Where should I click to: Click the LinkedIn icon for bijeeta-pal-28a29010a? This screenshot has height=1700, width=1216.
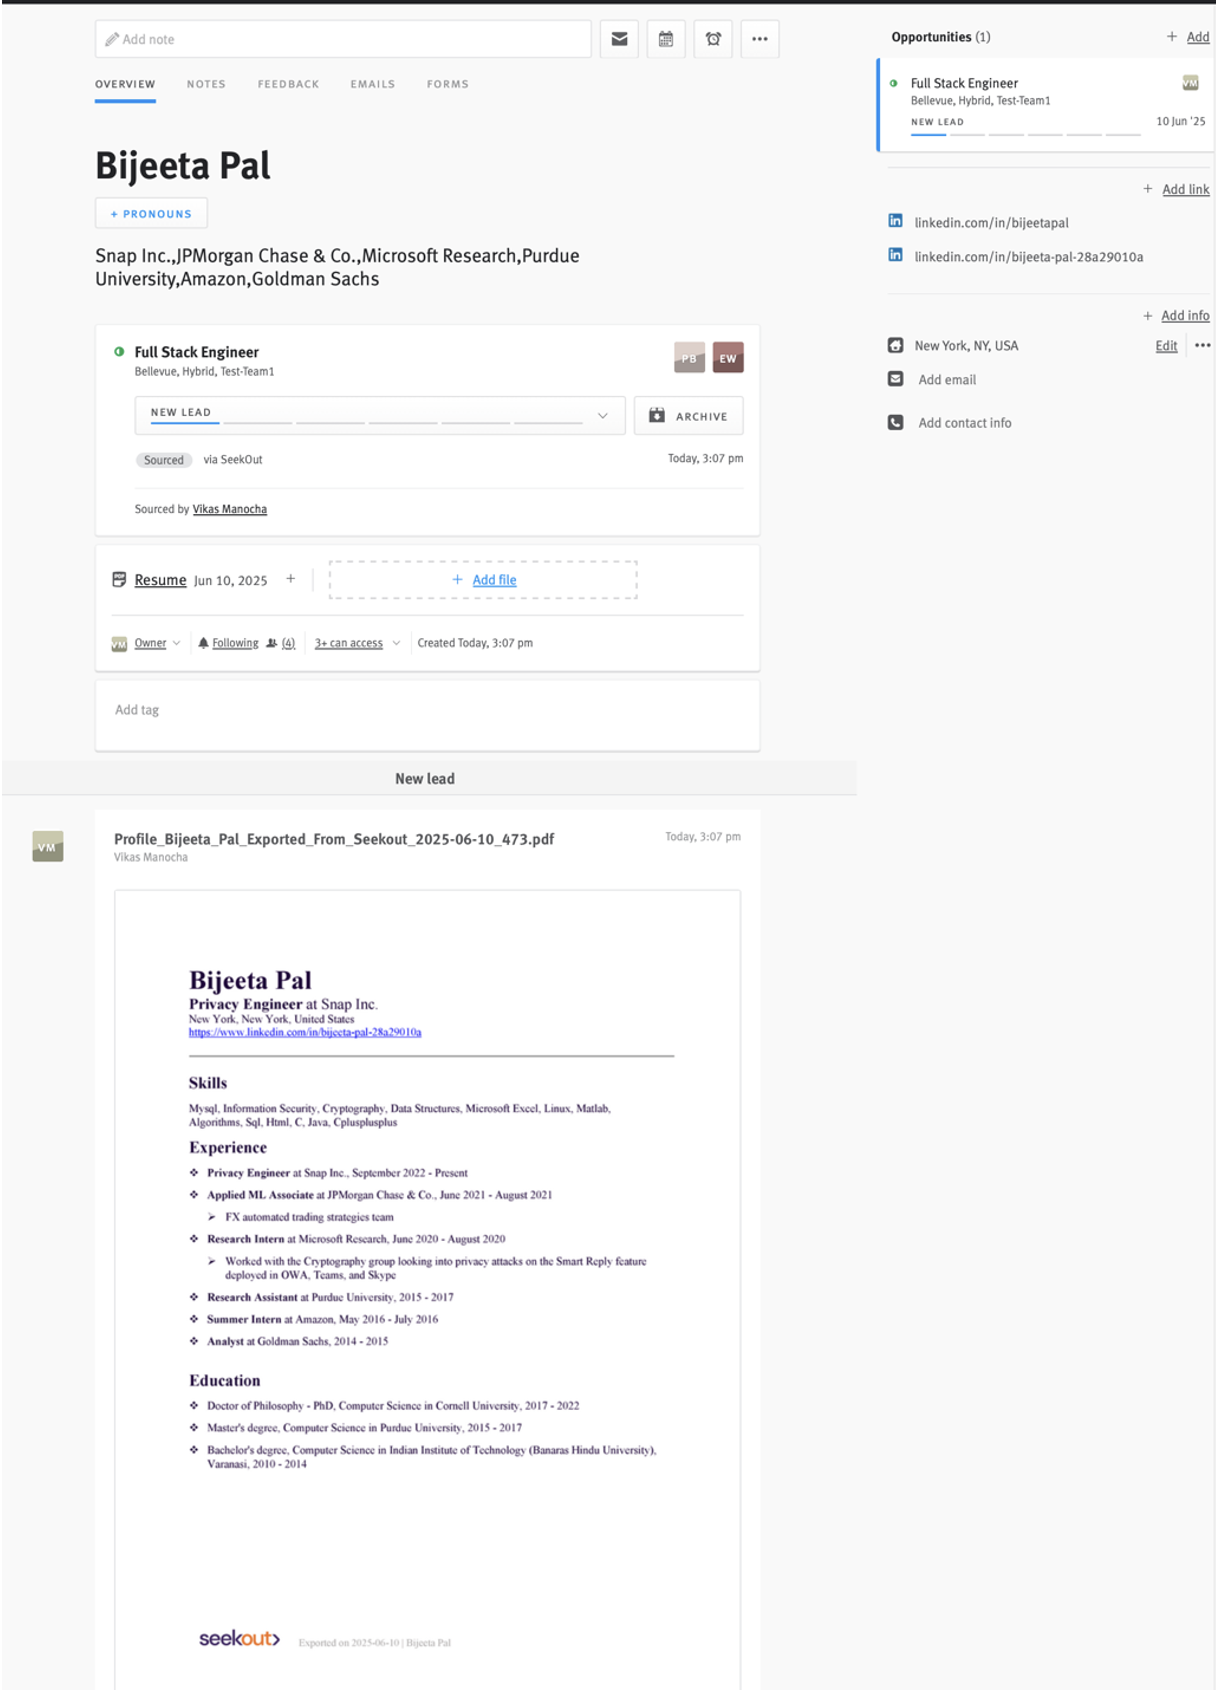click(896, 255)
